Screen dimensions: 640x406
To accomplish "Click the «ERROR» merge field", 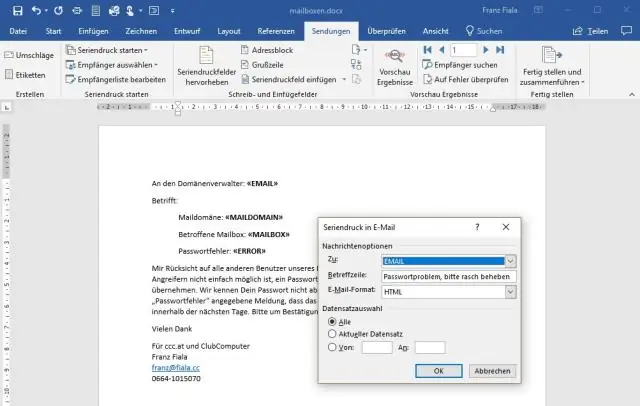I will pos(249,251).
